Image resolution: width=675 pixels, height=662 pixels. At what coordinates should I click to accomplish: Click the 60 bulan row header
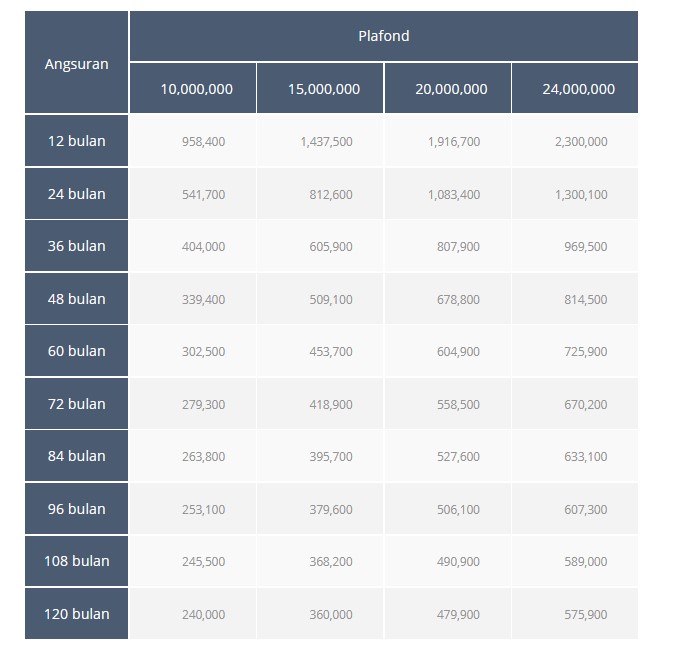[77, 351]
